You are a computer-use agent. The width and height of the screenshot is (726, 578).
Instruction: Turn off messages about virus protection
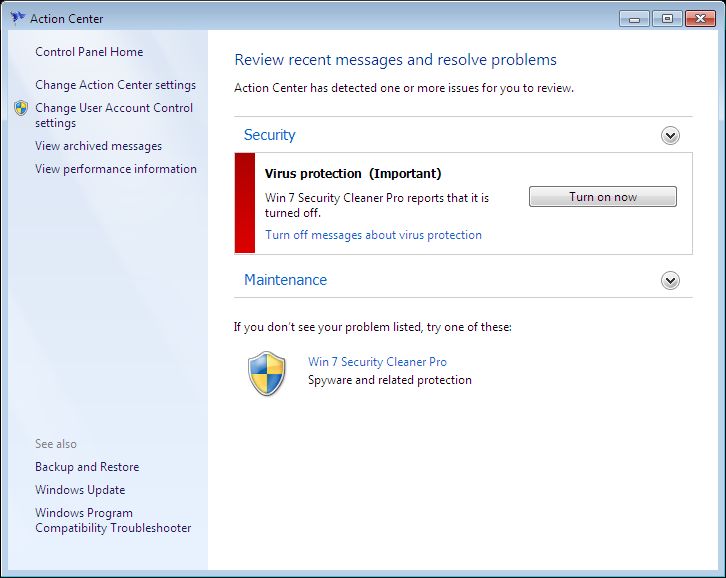click(x=373, y=235)
